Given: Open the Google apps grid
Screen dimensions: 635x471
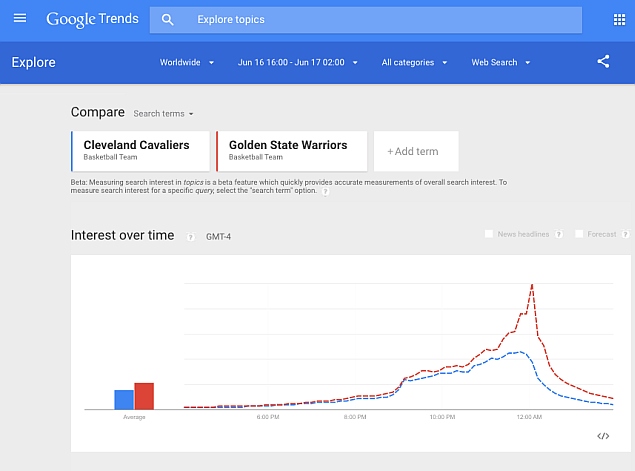Looking at the screenshot, I should click(x=619, y=19).
